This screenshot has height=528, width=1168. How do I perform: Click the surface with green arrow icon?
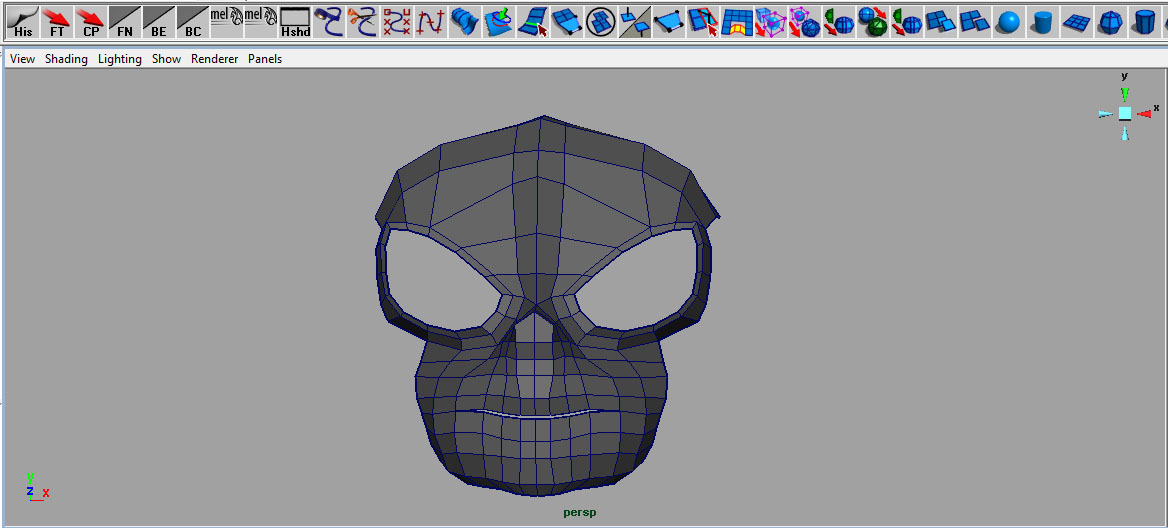pyautogui.click(x=499, y=22)
